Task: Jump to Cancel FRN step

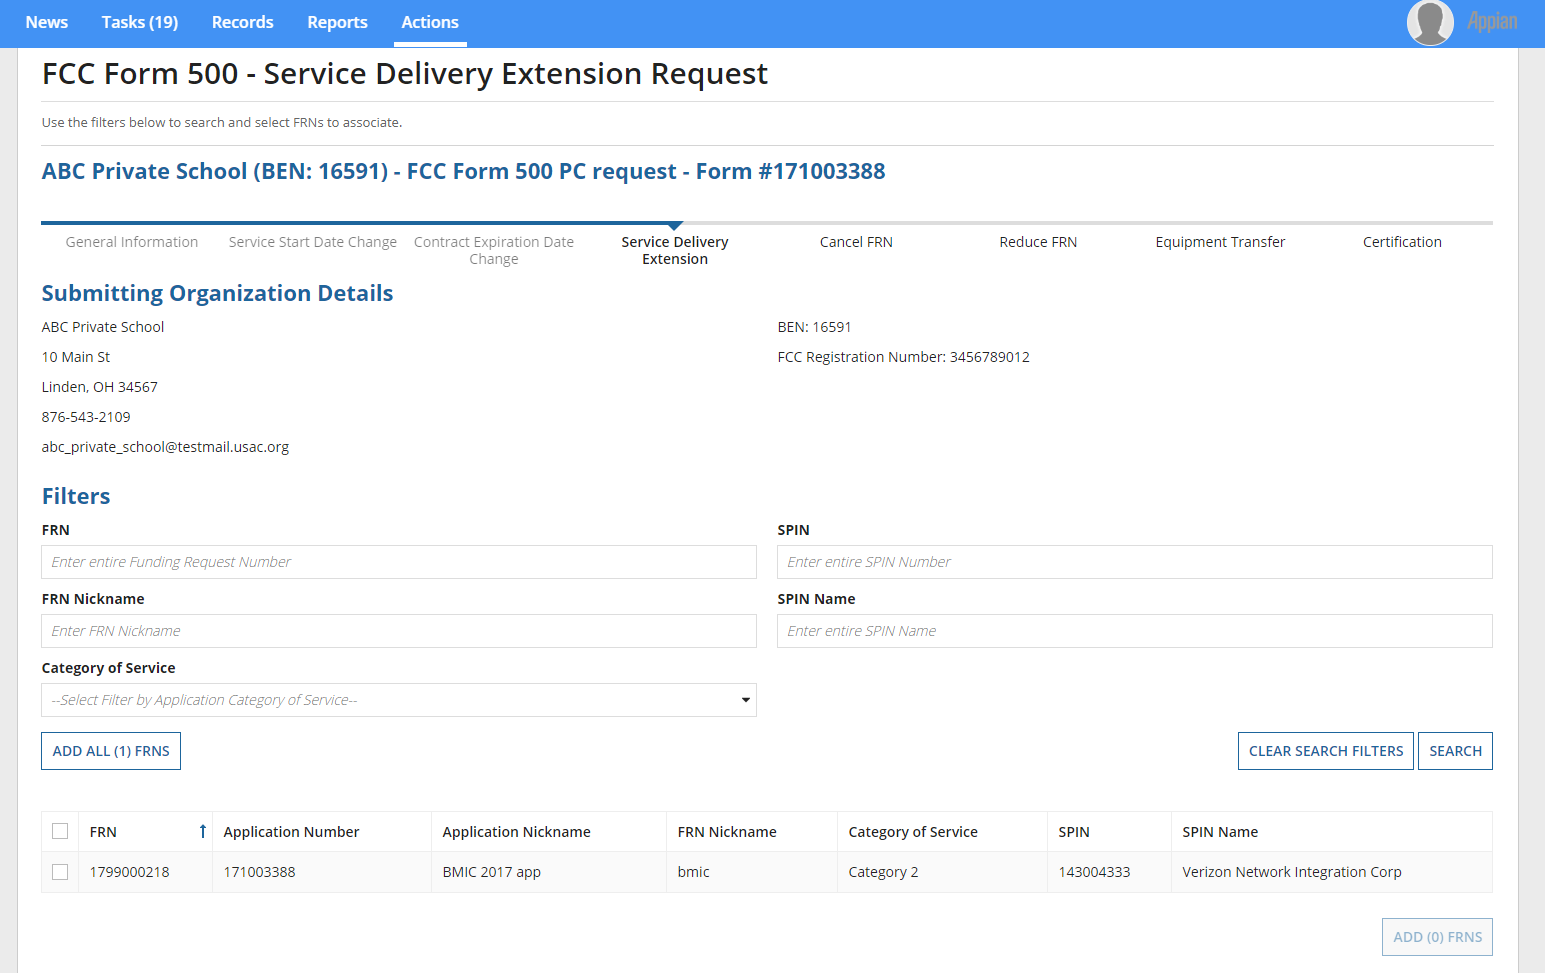Action: click(856, 242)
